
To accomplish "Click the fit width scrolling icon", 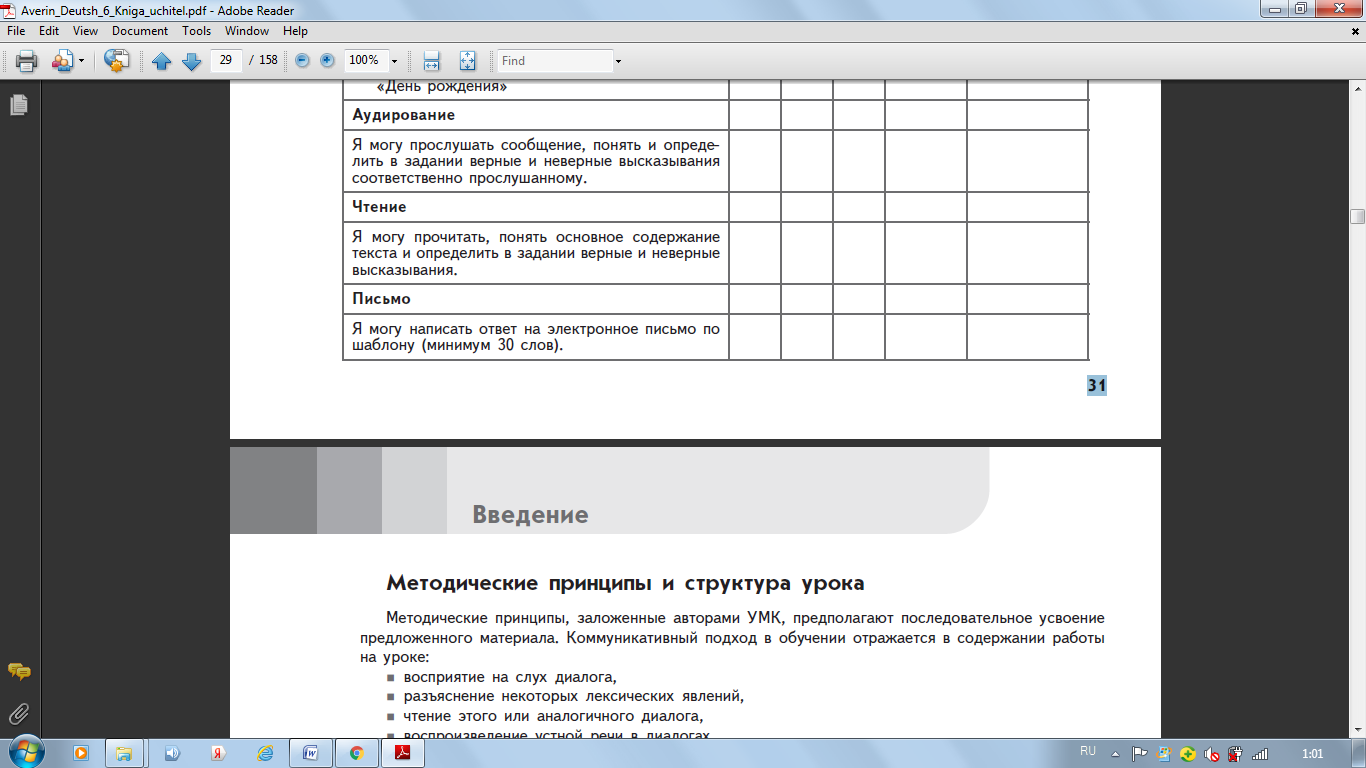I will point(431,61).
